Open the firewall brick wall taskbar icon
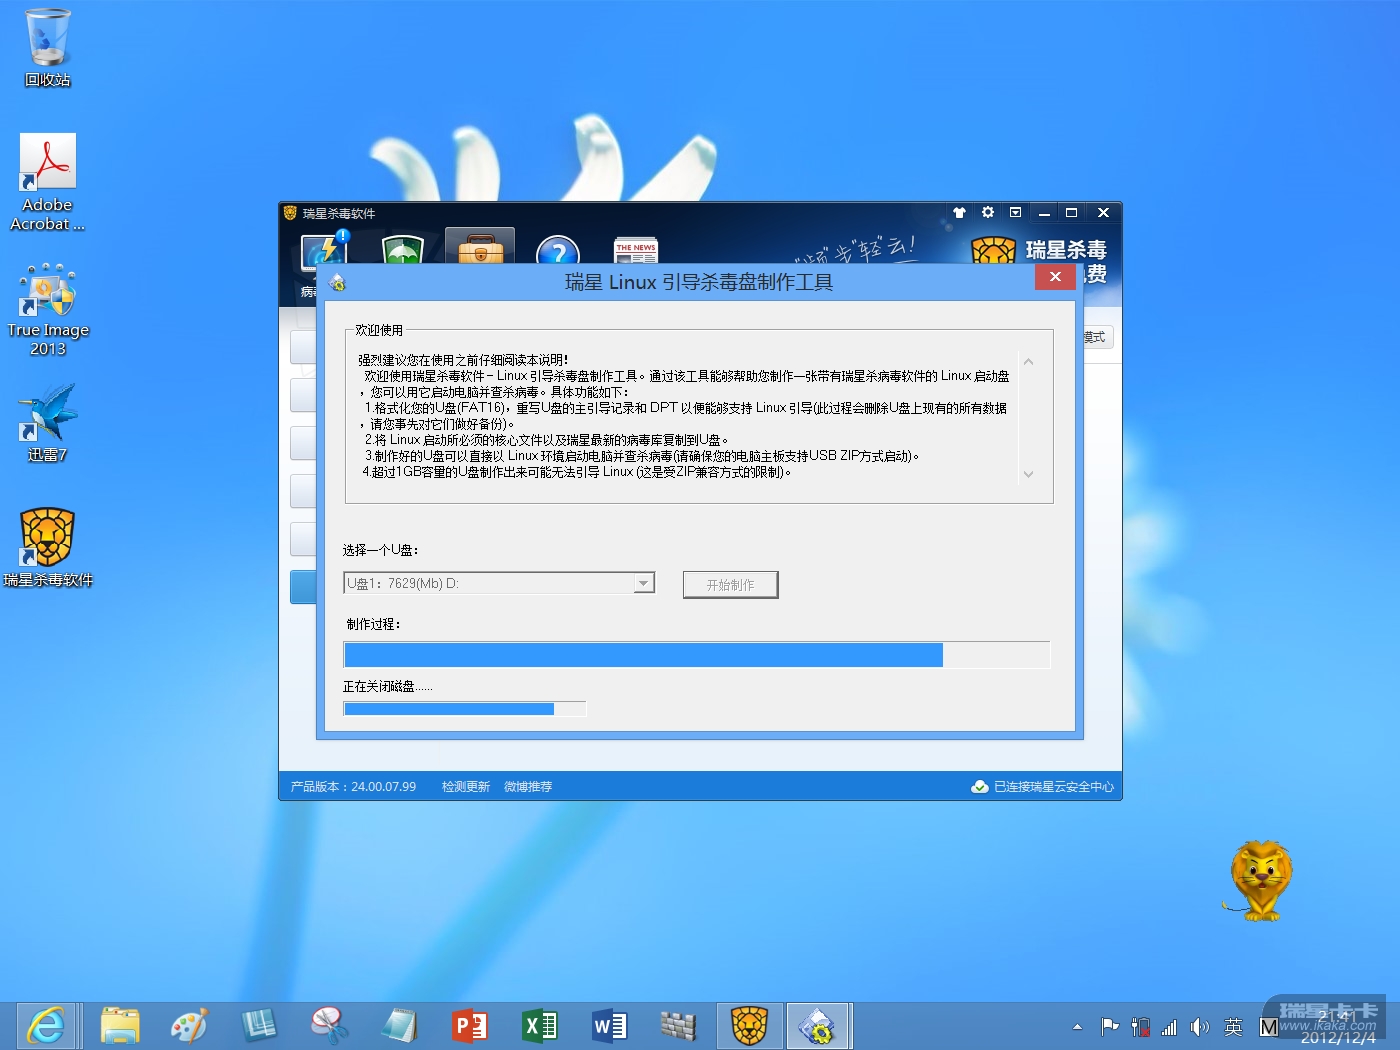The height and width of the screenshot is (1050, 1400). pyautogui.click(x=678, y=1026)
